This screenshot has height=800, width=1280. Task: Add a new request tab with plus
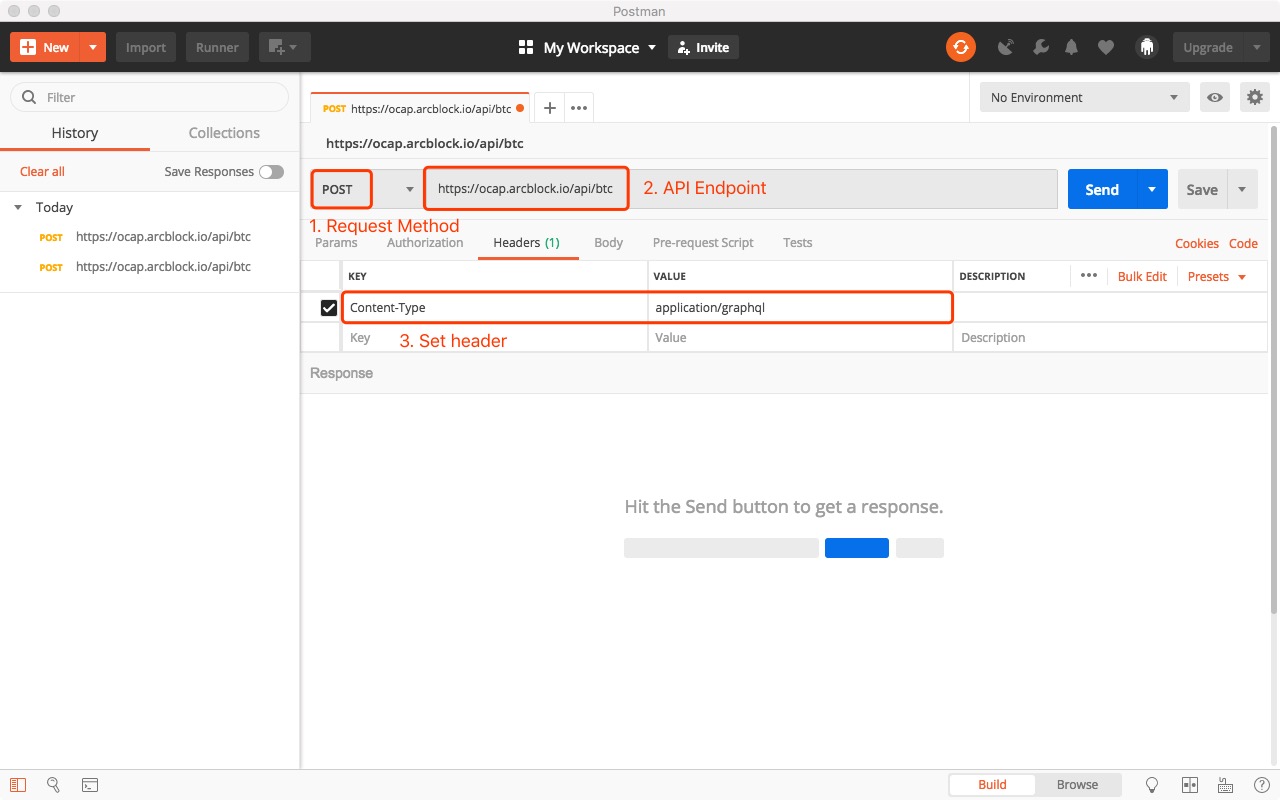[549, 108]
